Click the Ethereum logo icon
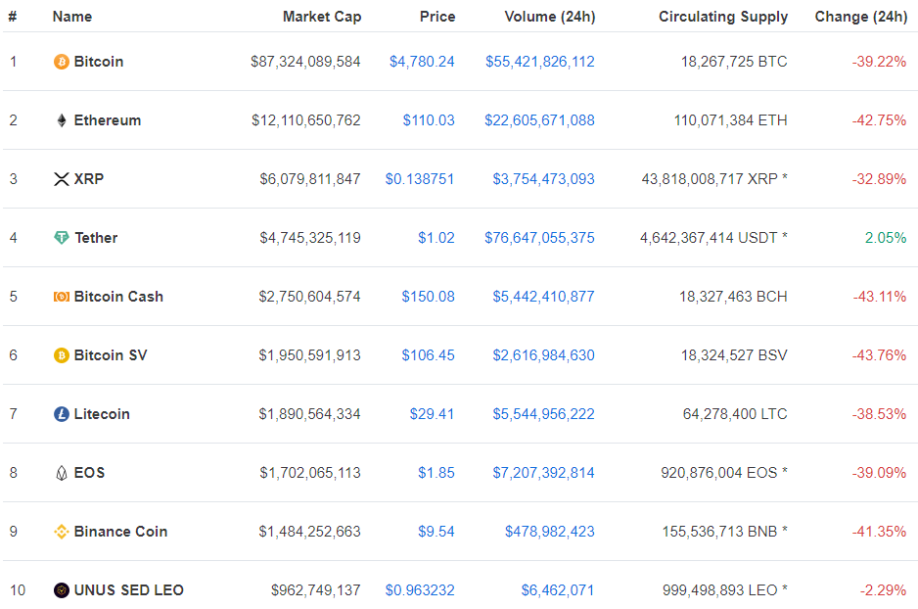Viewport: 918px width, 609px height. (61, 120)
